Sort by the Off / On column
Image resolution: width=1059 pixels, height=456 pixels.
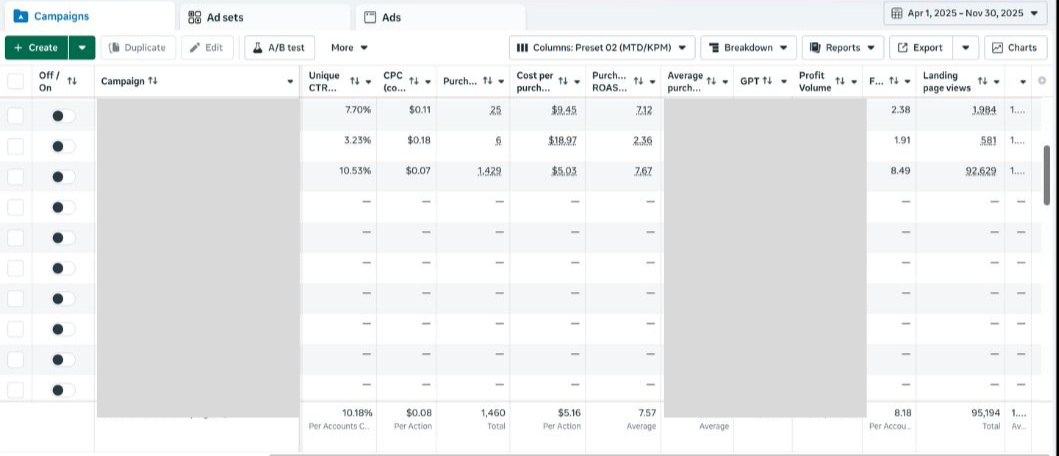pyautogui.click(x=72, y=81)
